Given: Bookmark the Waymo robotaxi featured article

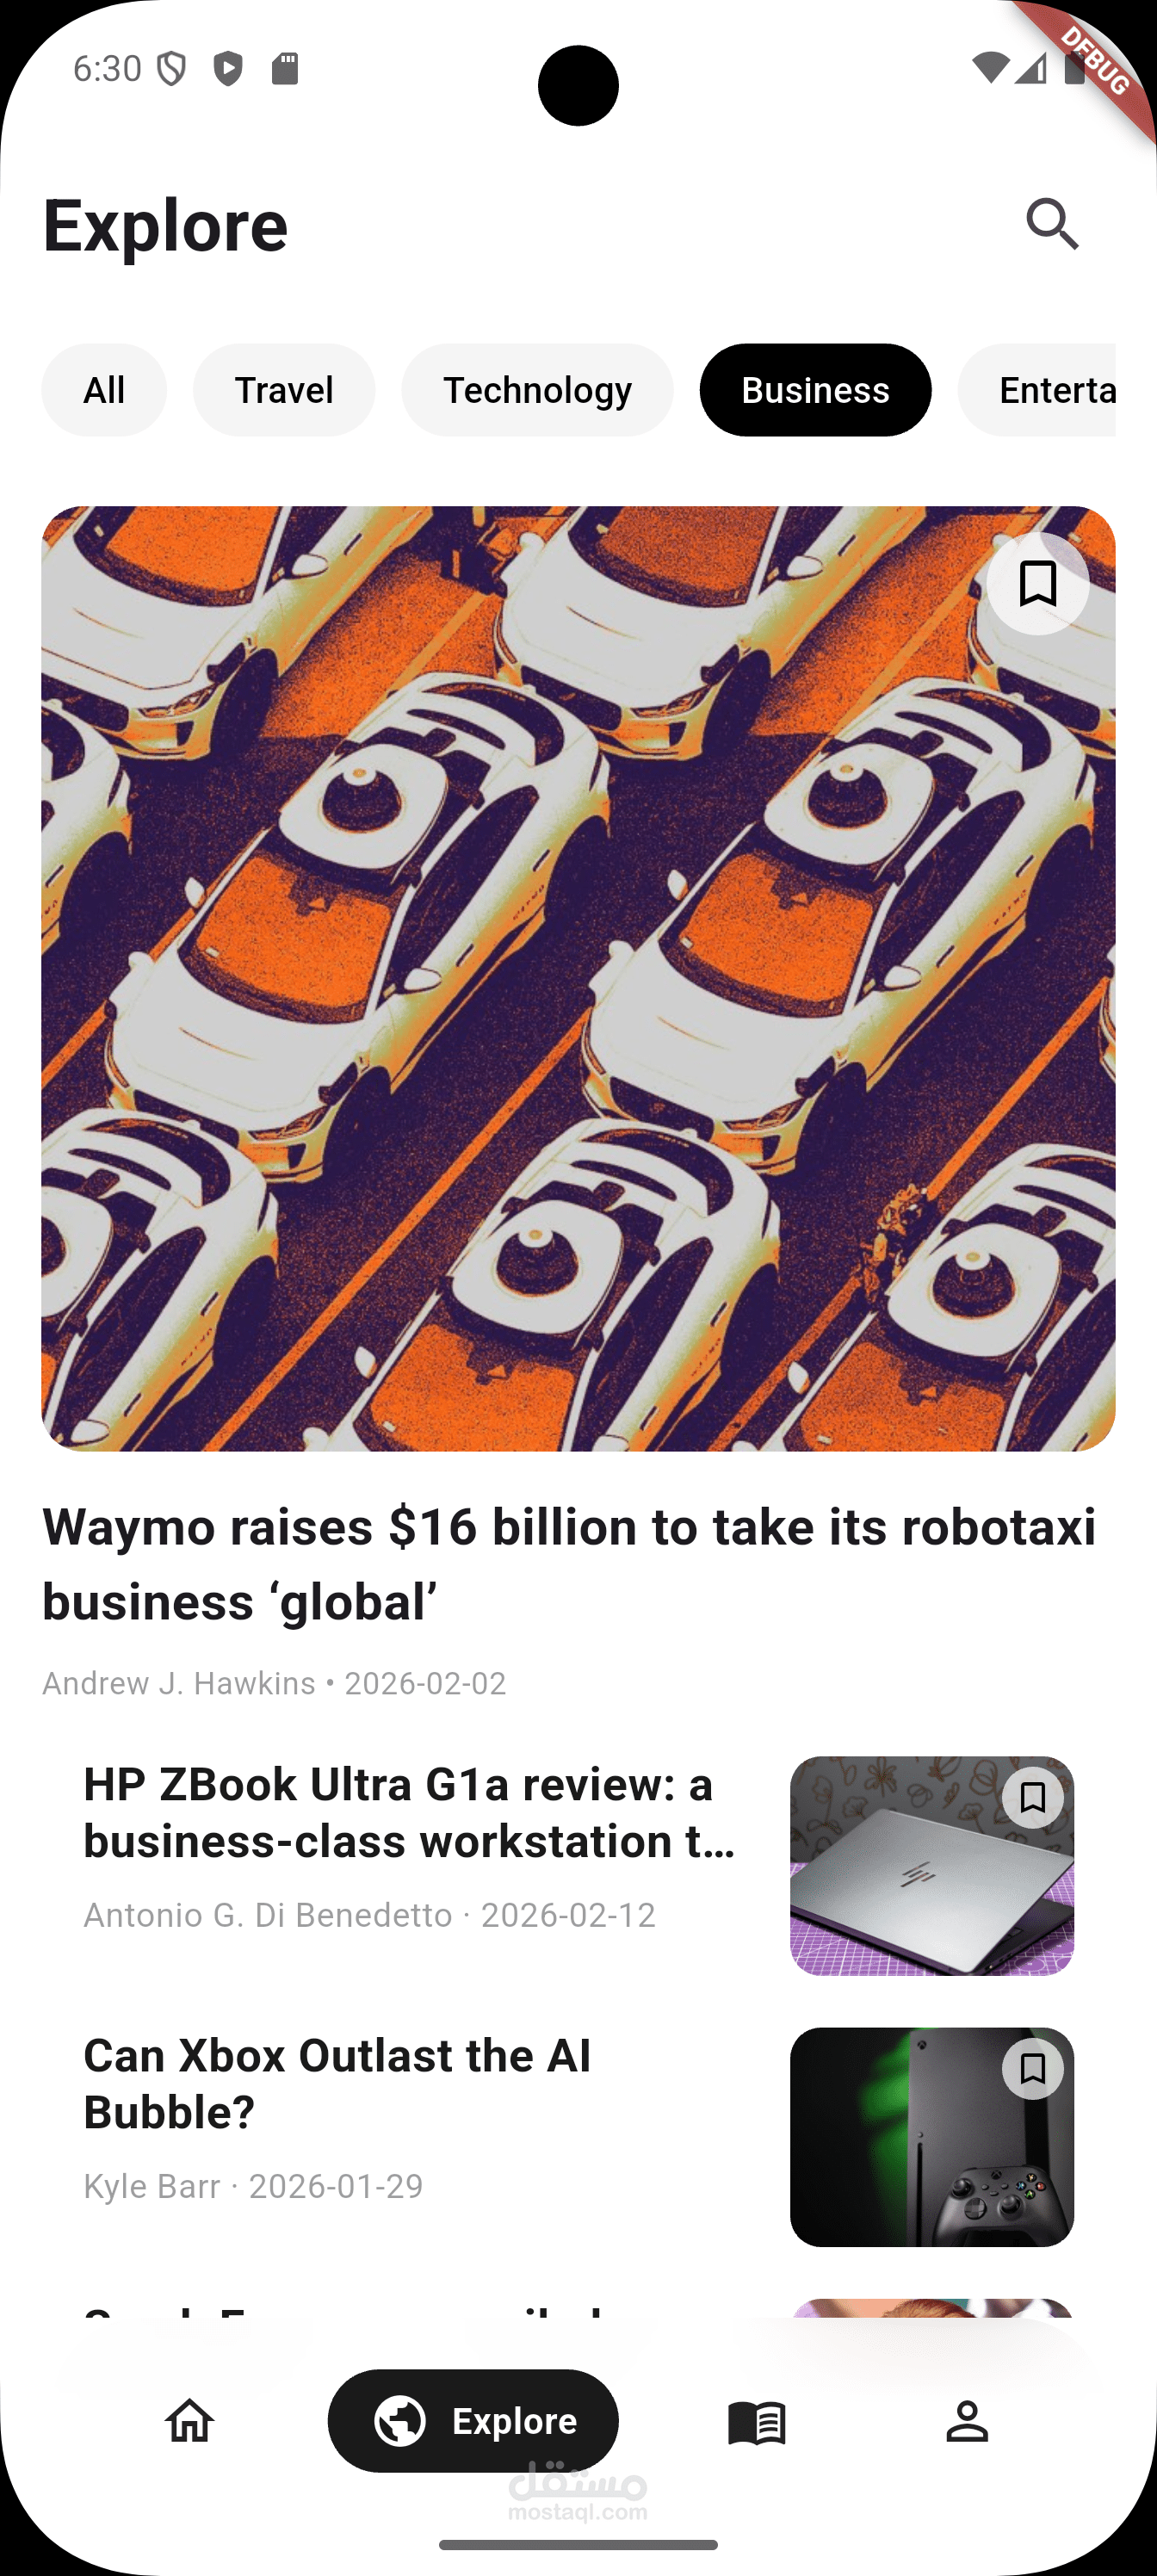Looking at the screenshot, I should [1038, 583].
